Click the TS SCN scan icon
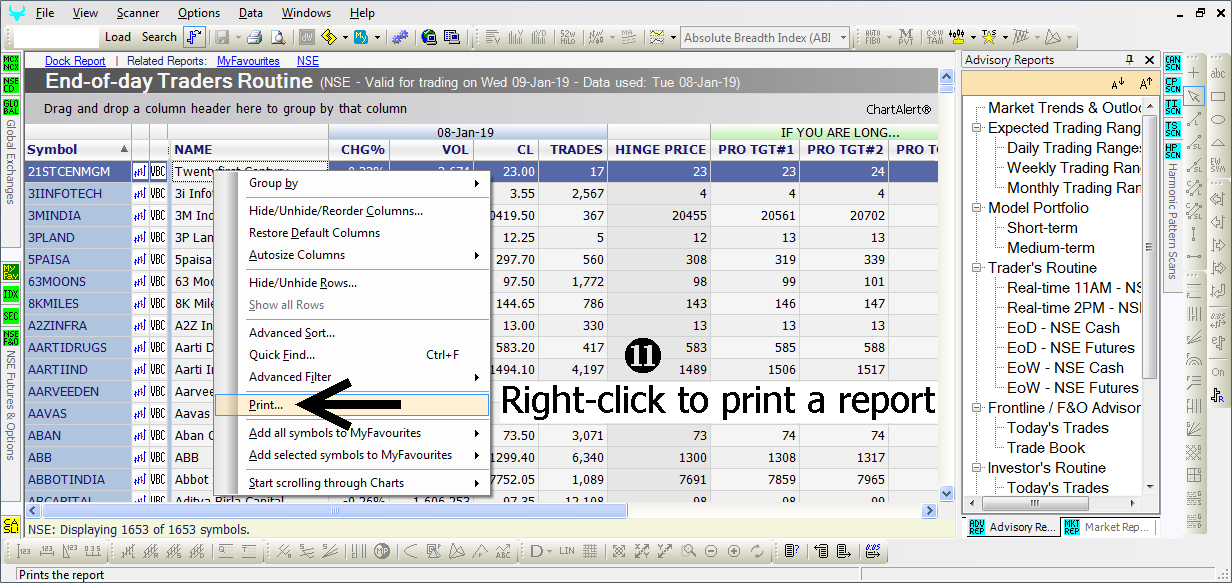 tap(1173, 130)
